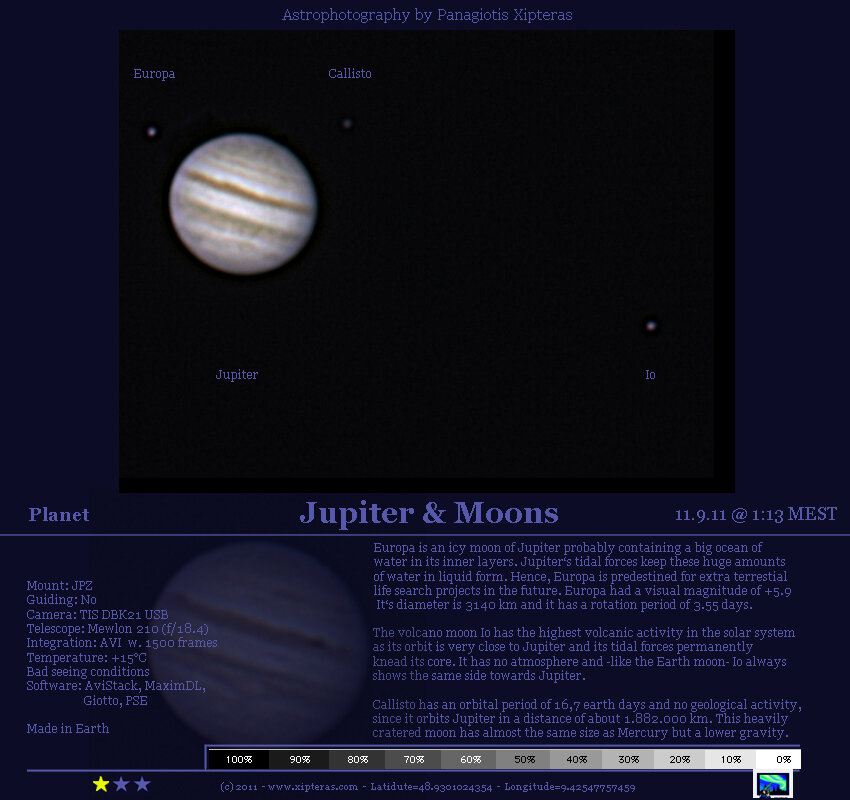Click the yellow first rating star

tap(101, 784)
